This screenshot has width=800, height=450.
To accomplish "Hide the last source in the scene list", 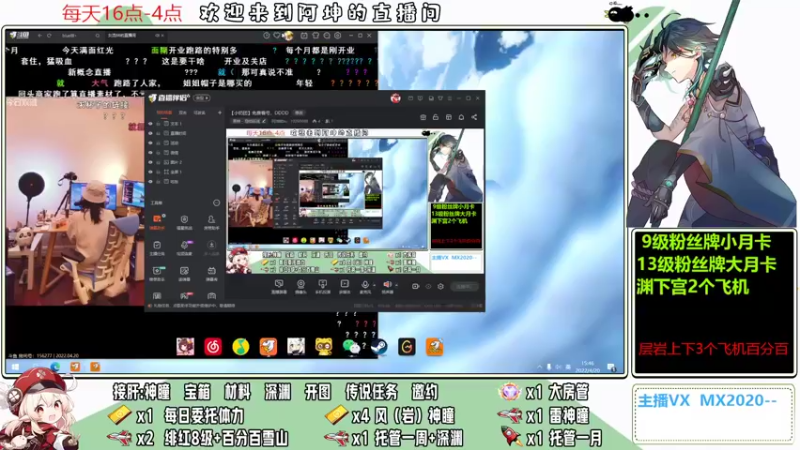I will point(150,182).
